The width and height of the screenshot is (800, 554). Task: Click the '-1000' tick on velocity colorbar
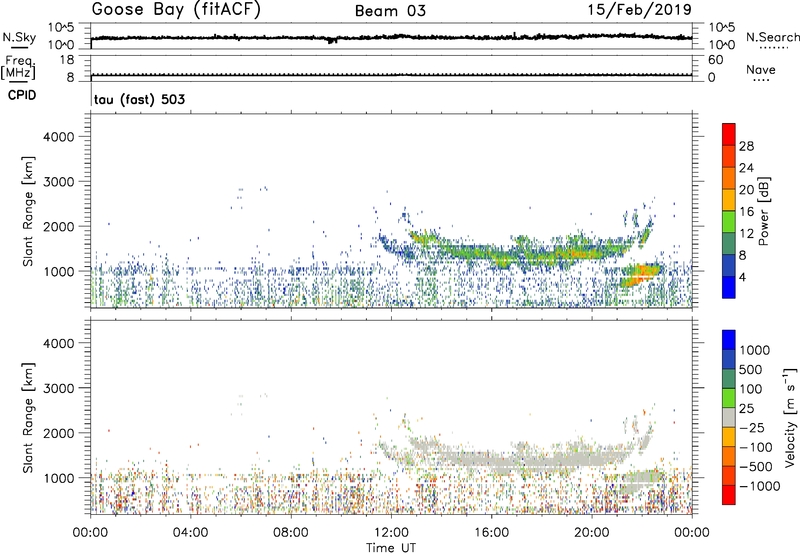click(x=759, y=486)
